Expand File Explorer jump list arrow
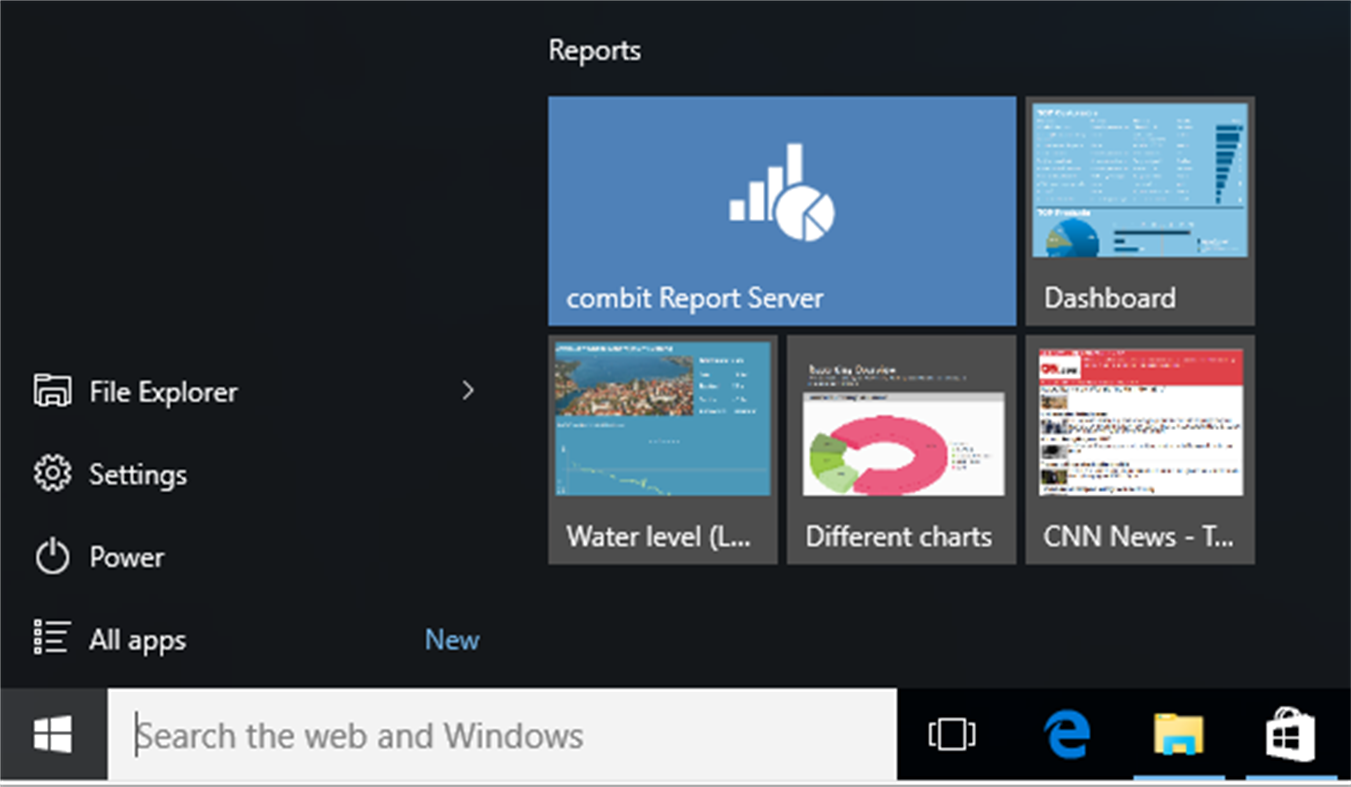The width and height of the screenshot is (1351, 787). [x=469, y=391]
